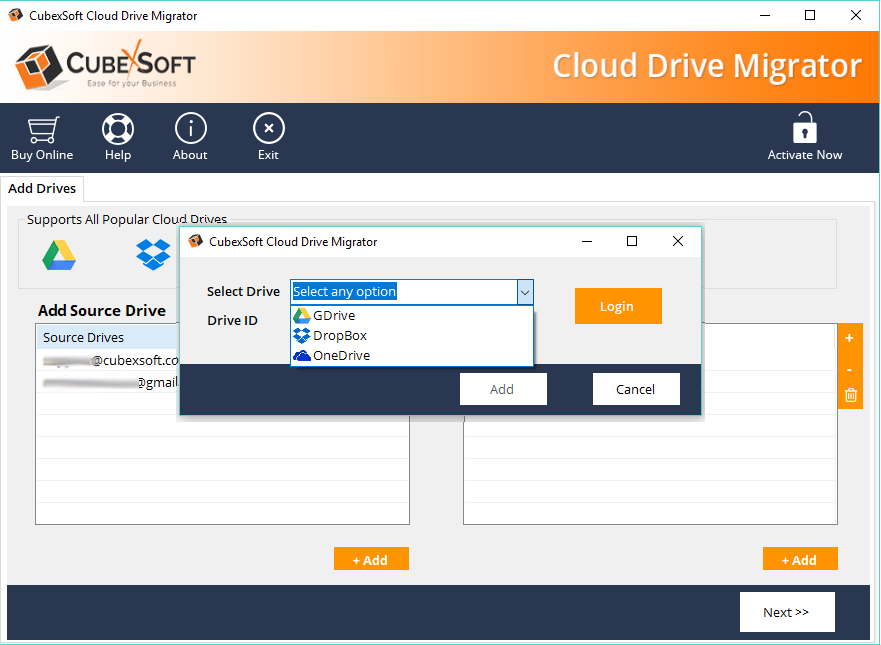This screenshot has height=645, width=881.
Task: Click Cancel in the dialog
Action: [636, 389]
